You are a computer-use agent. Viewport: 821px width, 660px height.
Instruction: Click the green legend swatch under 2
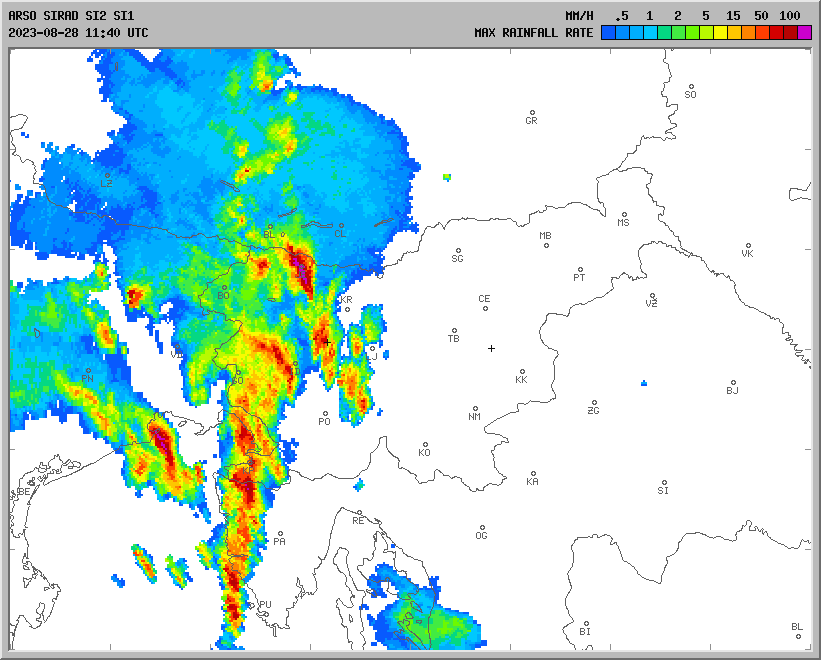click(678, 33)
